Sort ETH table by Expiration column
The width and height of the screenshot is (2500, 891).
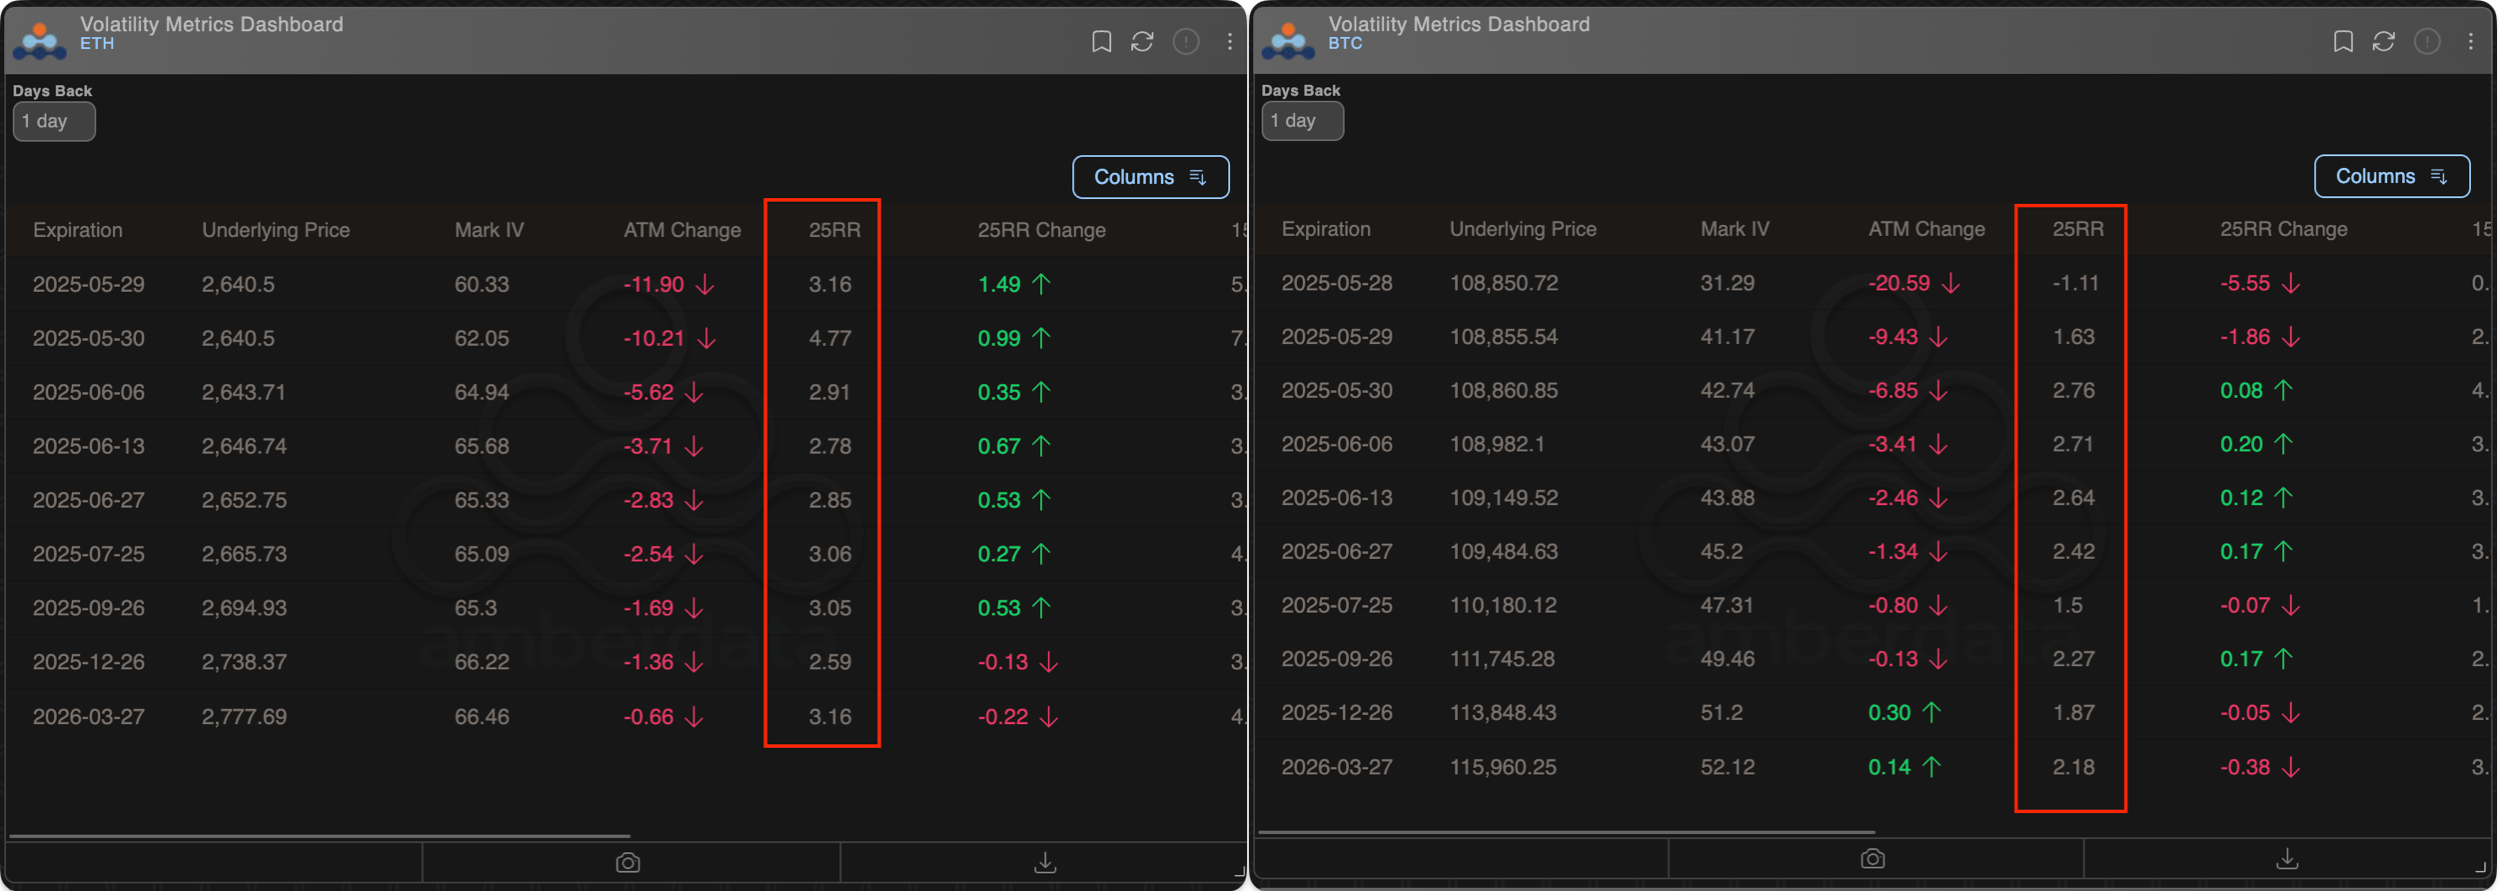pyautogui.click(x=78, y=230)
